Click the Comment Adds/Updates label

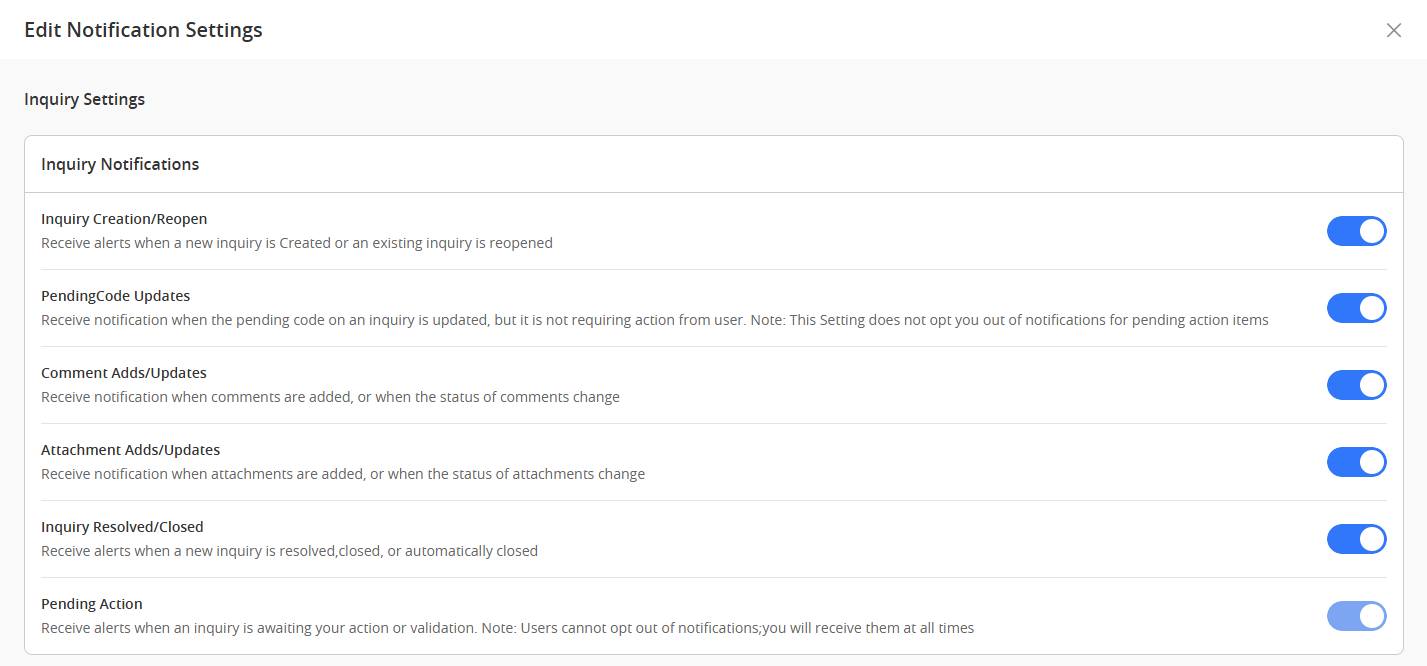[123, 373]
